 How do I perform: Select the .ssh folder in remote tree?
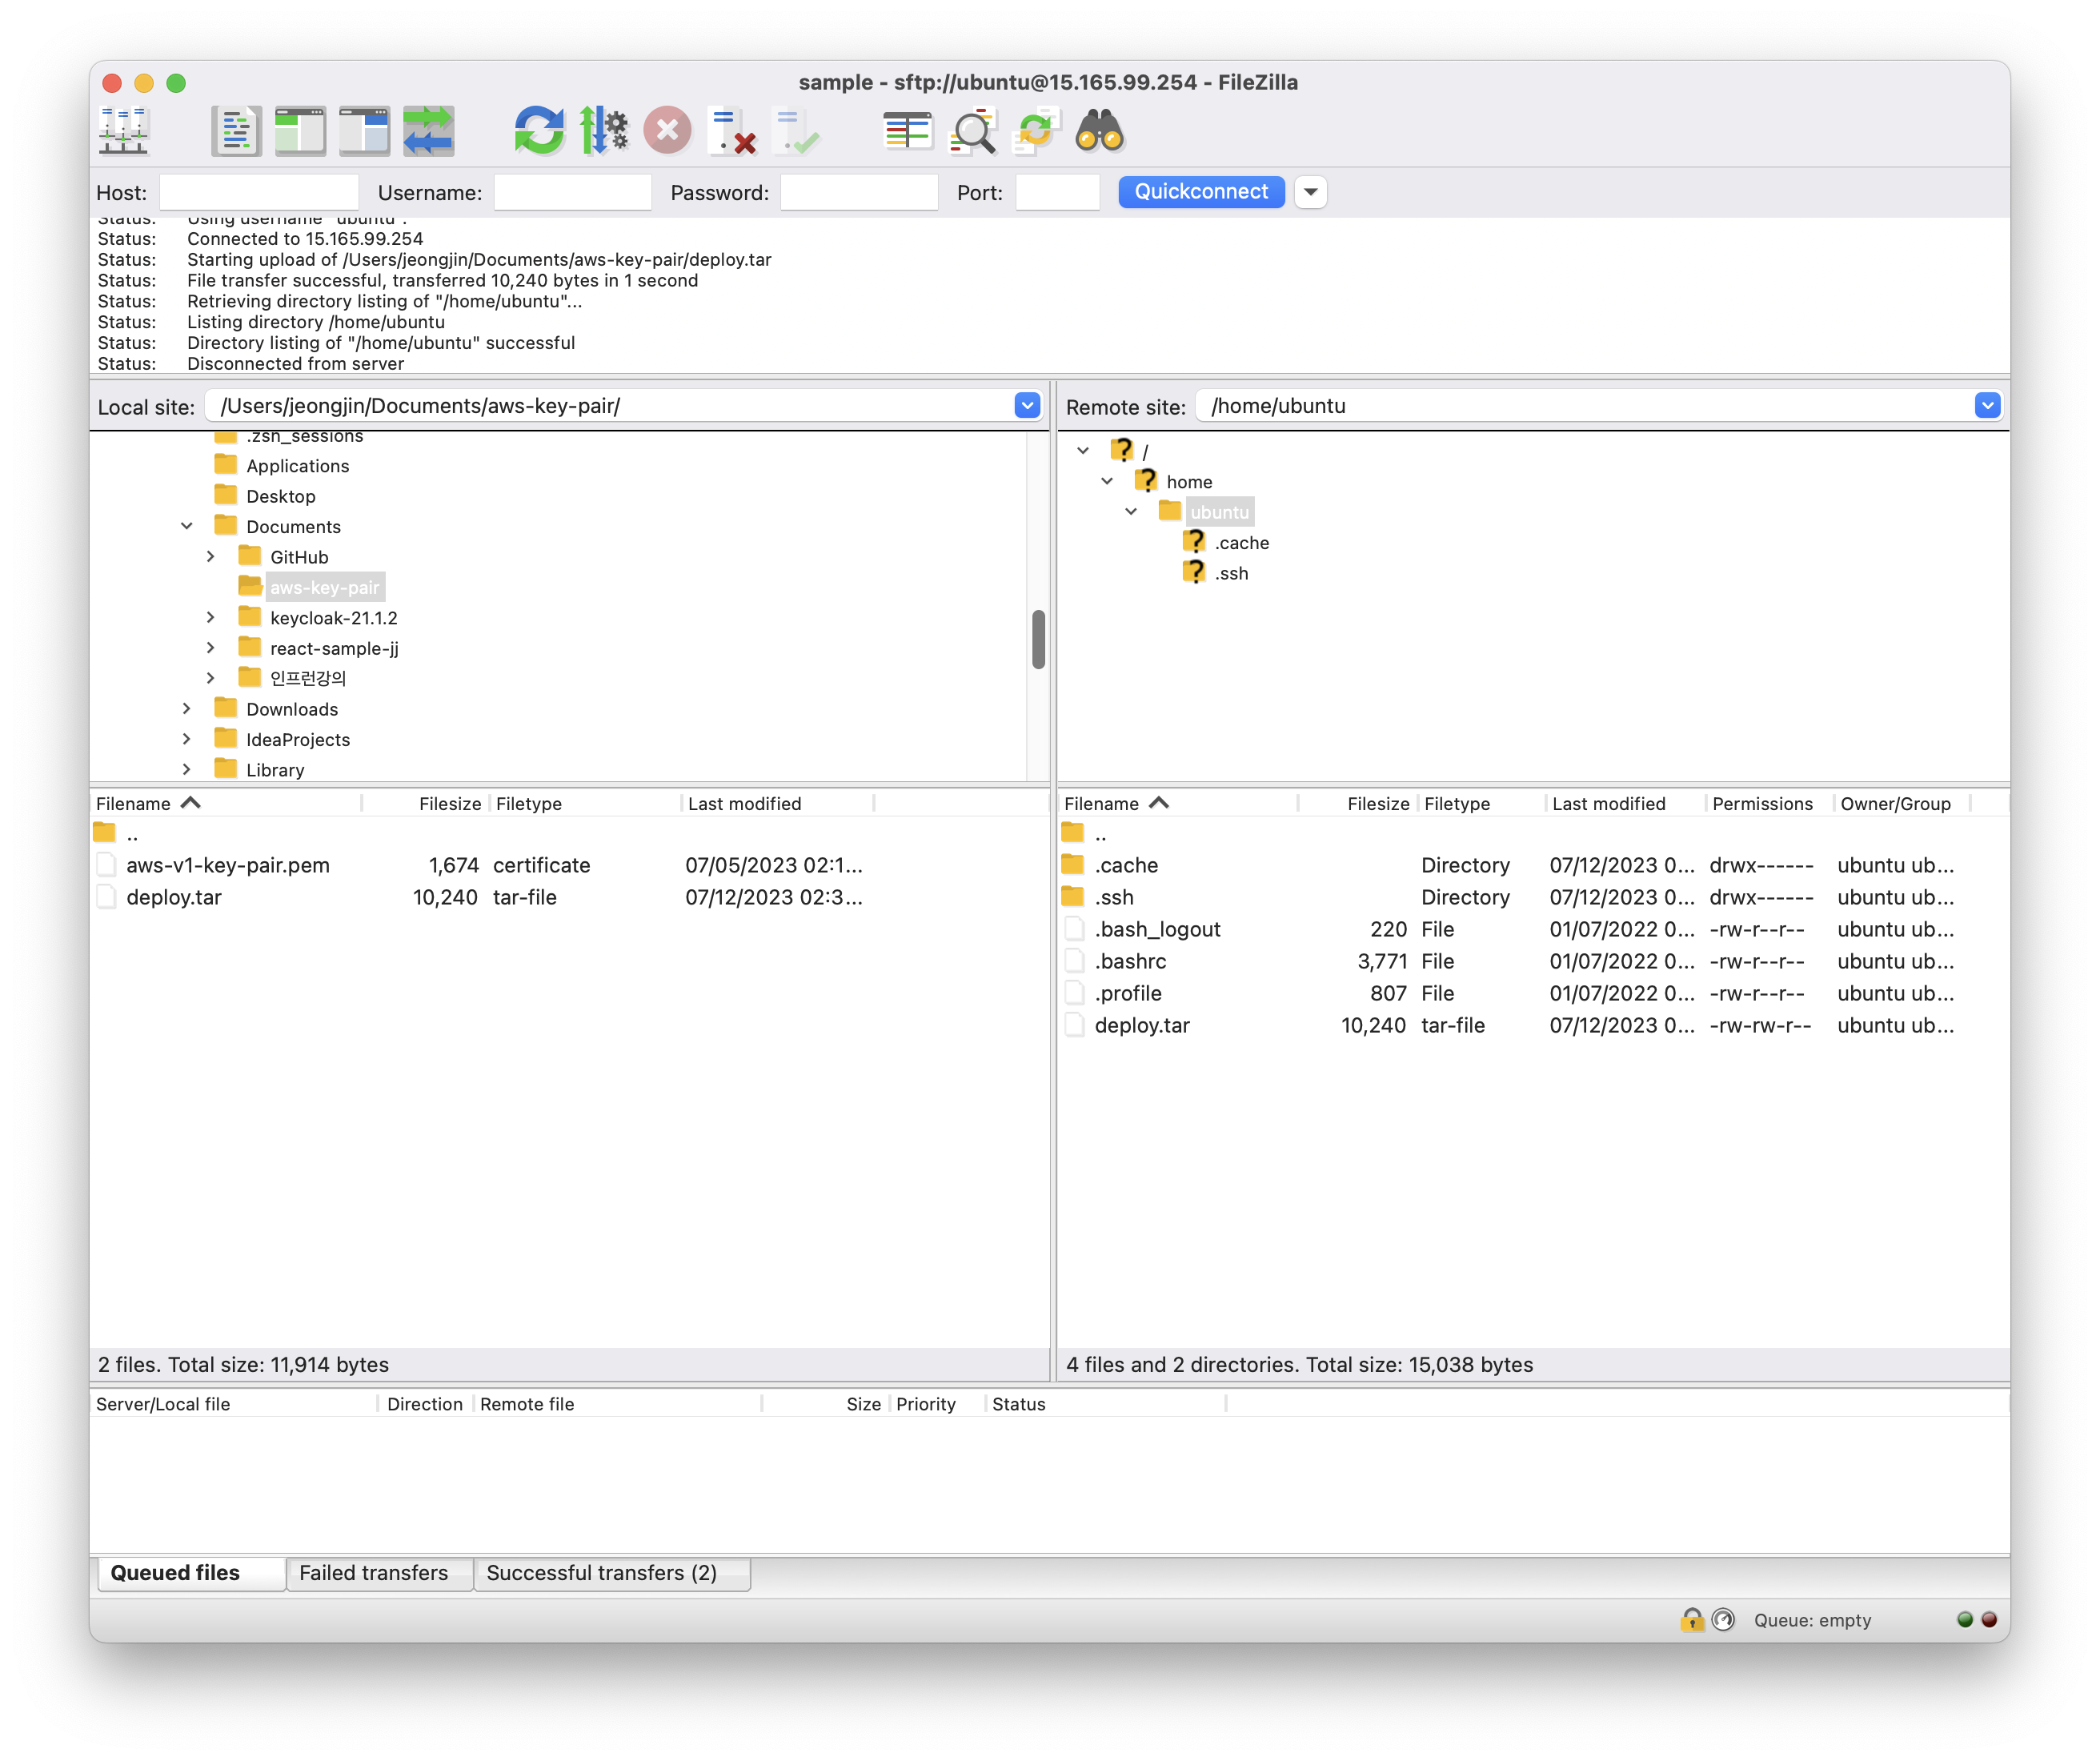point(1231,573)
